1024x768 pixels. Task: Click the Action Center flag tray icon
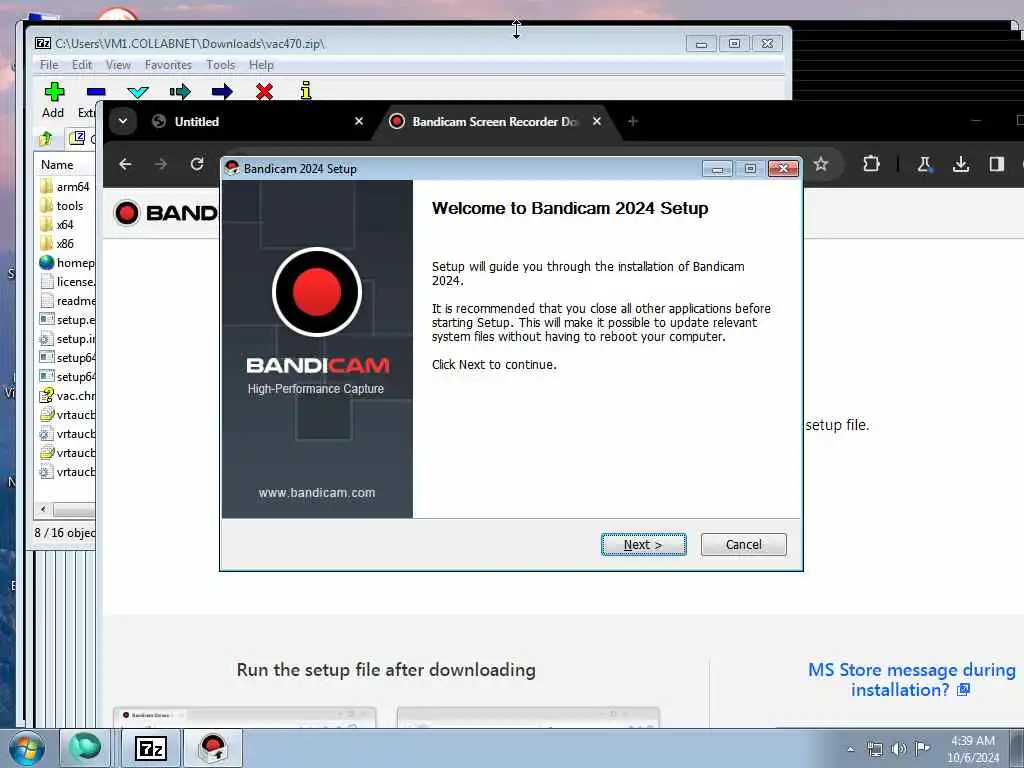[x=922, y=749]
